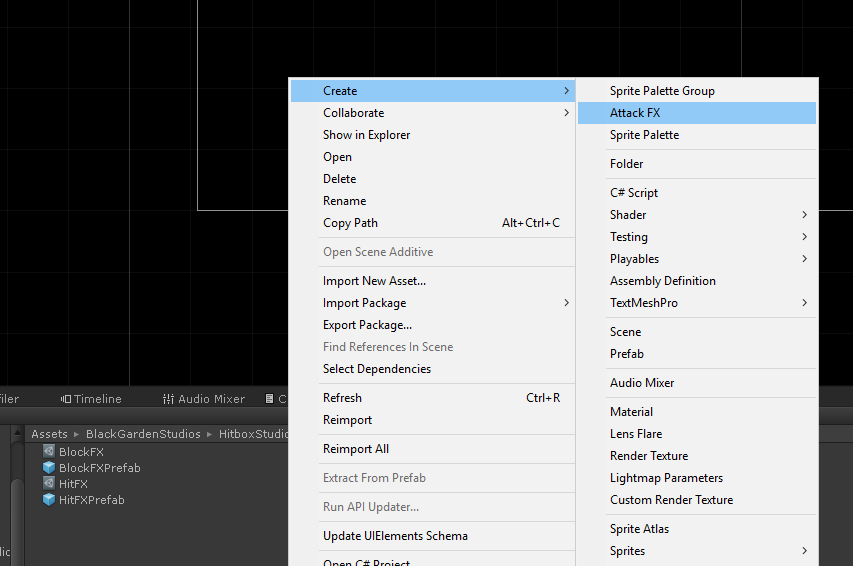Viewport: 853px width, 566px height.
Task: Create a new Material
Action: click(697, 412)
